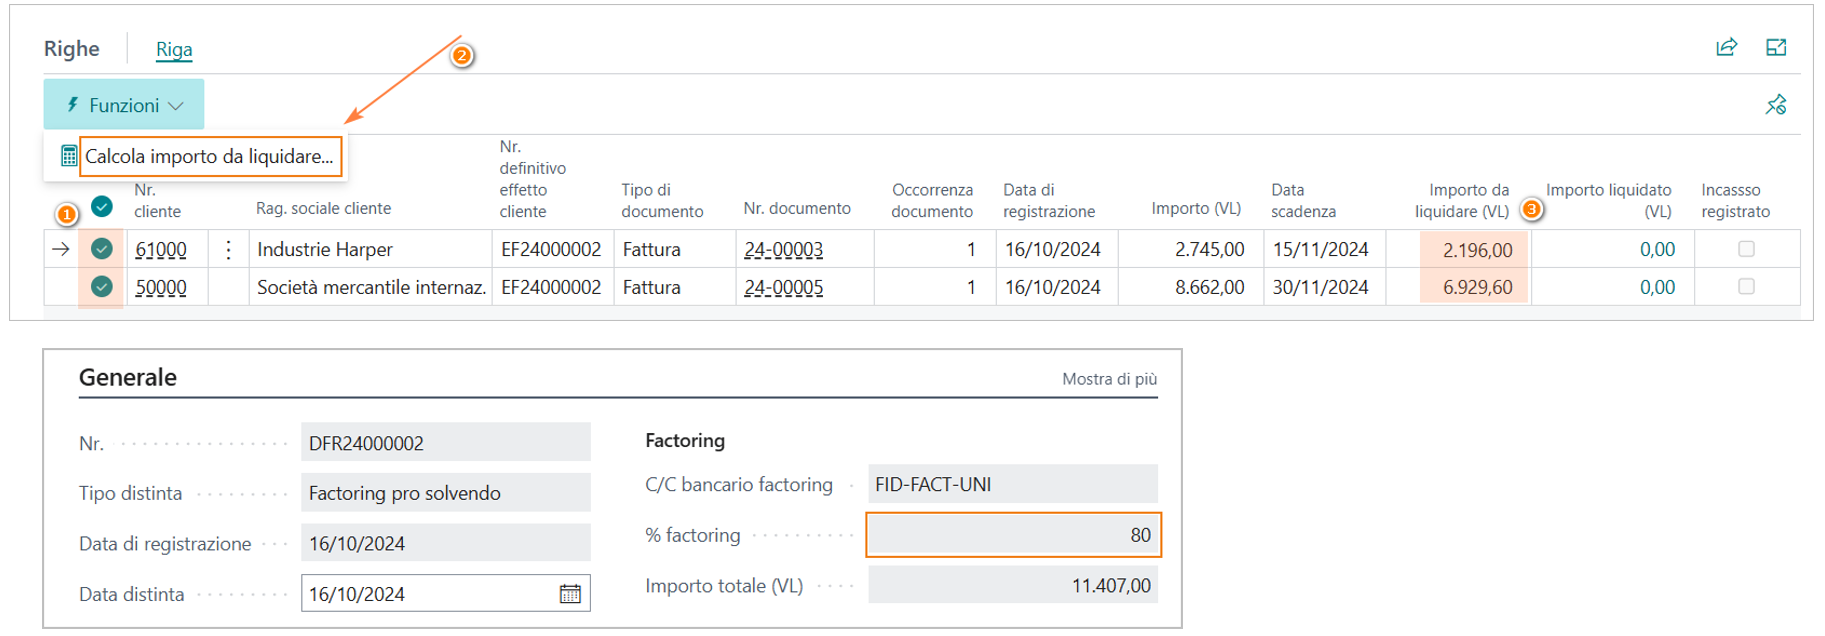Screen dimensions: 1825x636
Task: Click the row arrow before customer 61000
Action: [61, 249]
